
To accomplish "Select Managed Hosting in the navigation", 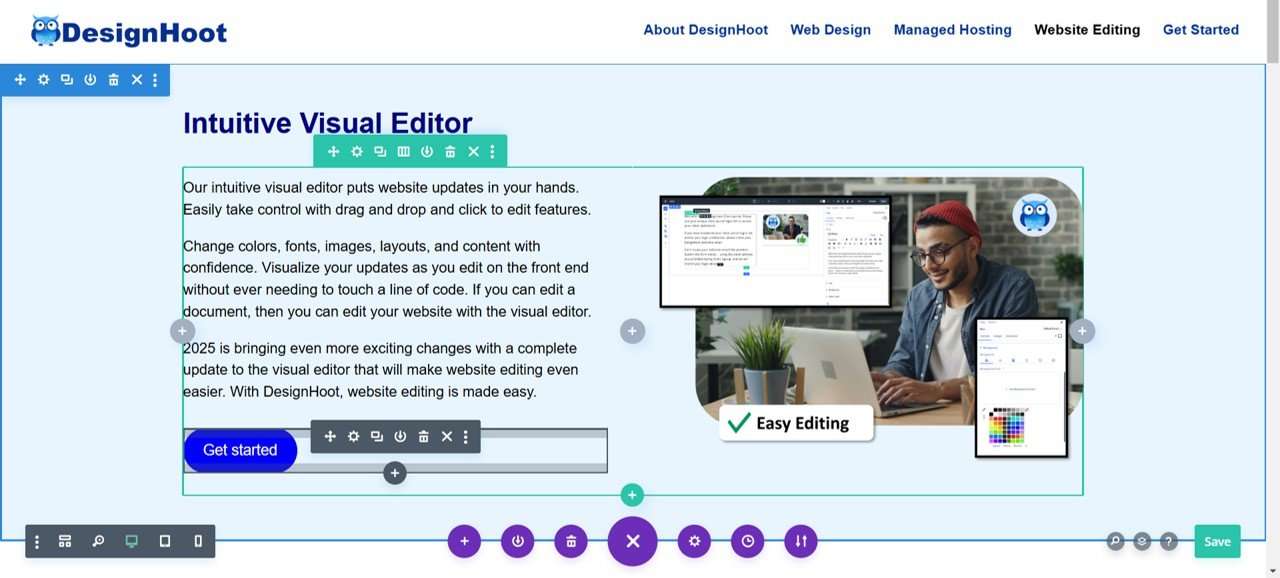I will coord(952,29).
